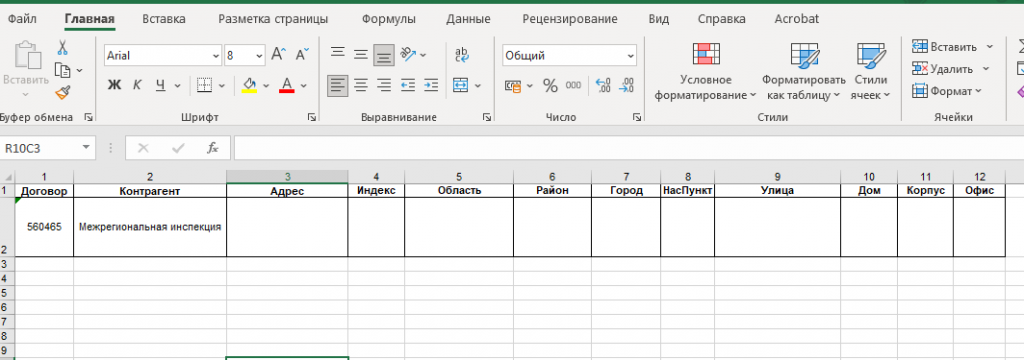Decrease indent icon

[408, 85]
